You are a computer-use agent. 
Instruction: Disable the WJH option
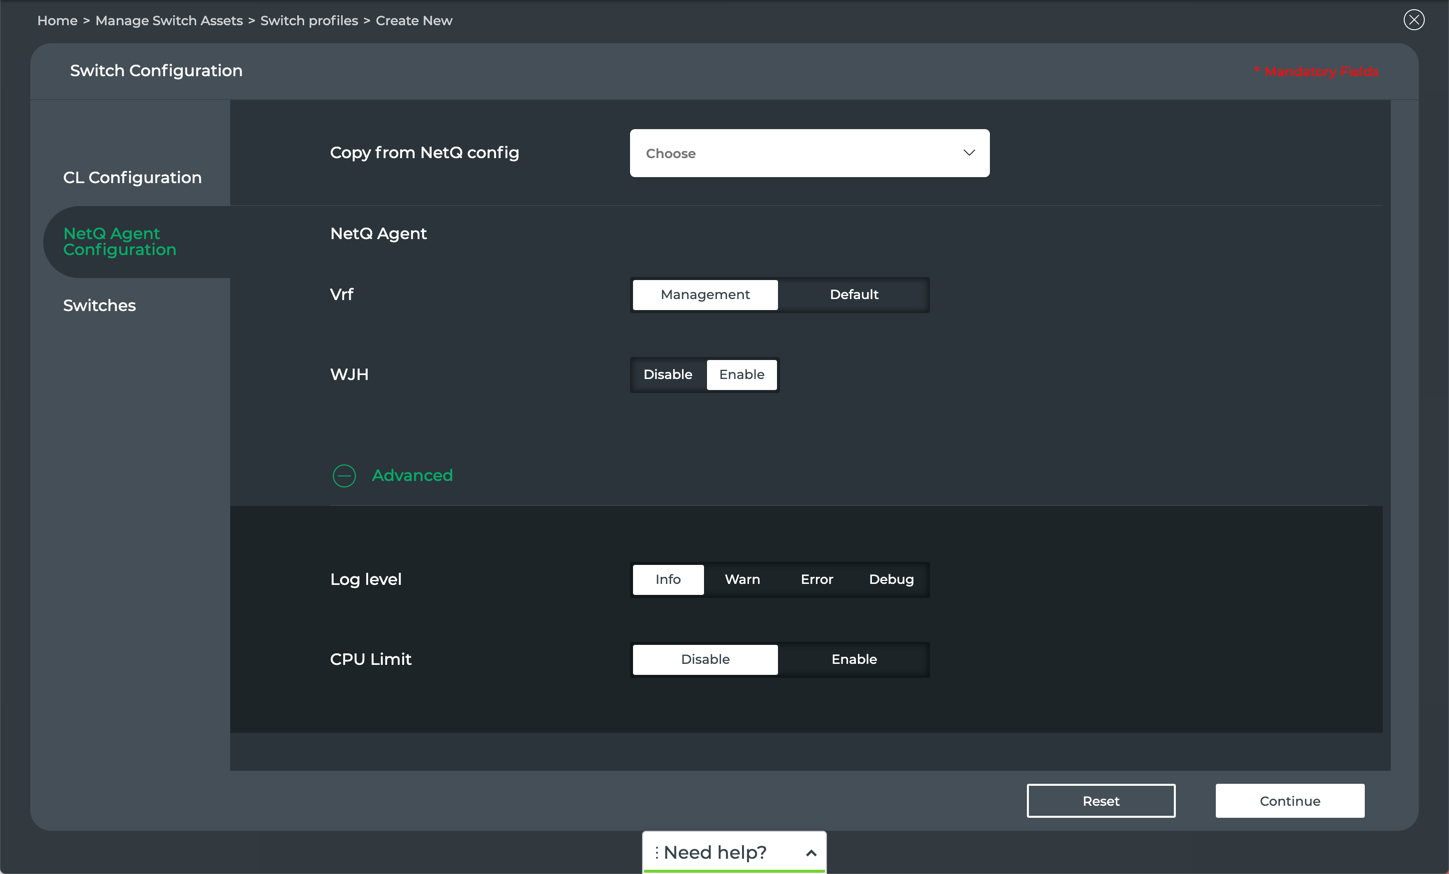pyautogui.click(x=668, y=375)
